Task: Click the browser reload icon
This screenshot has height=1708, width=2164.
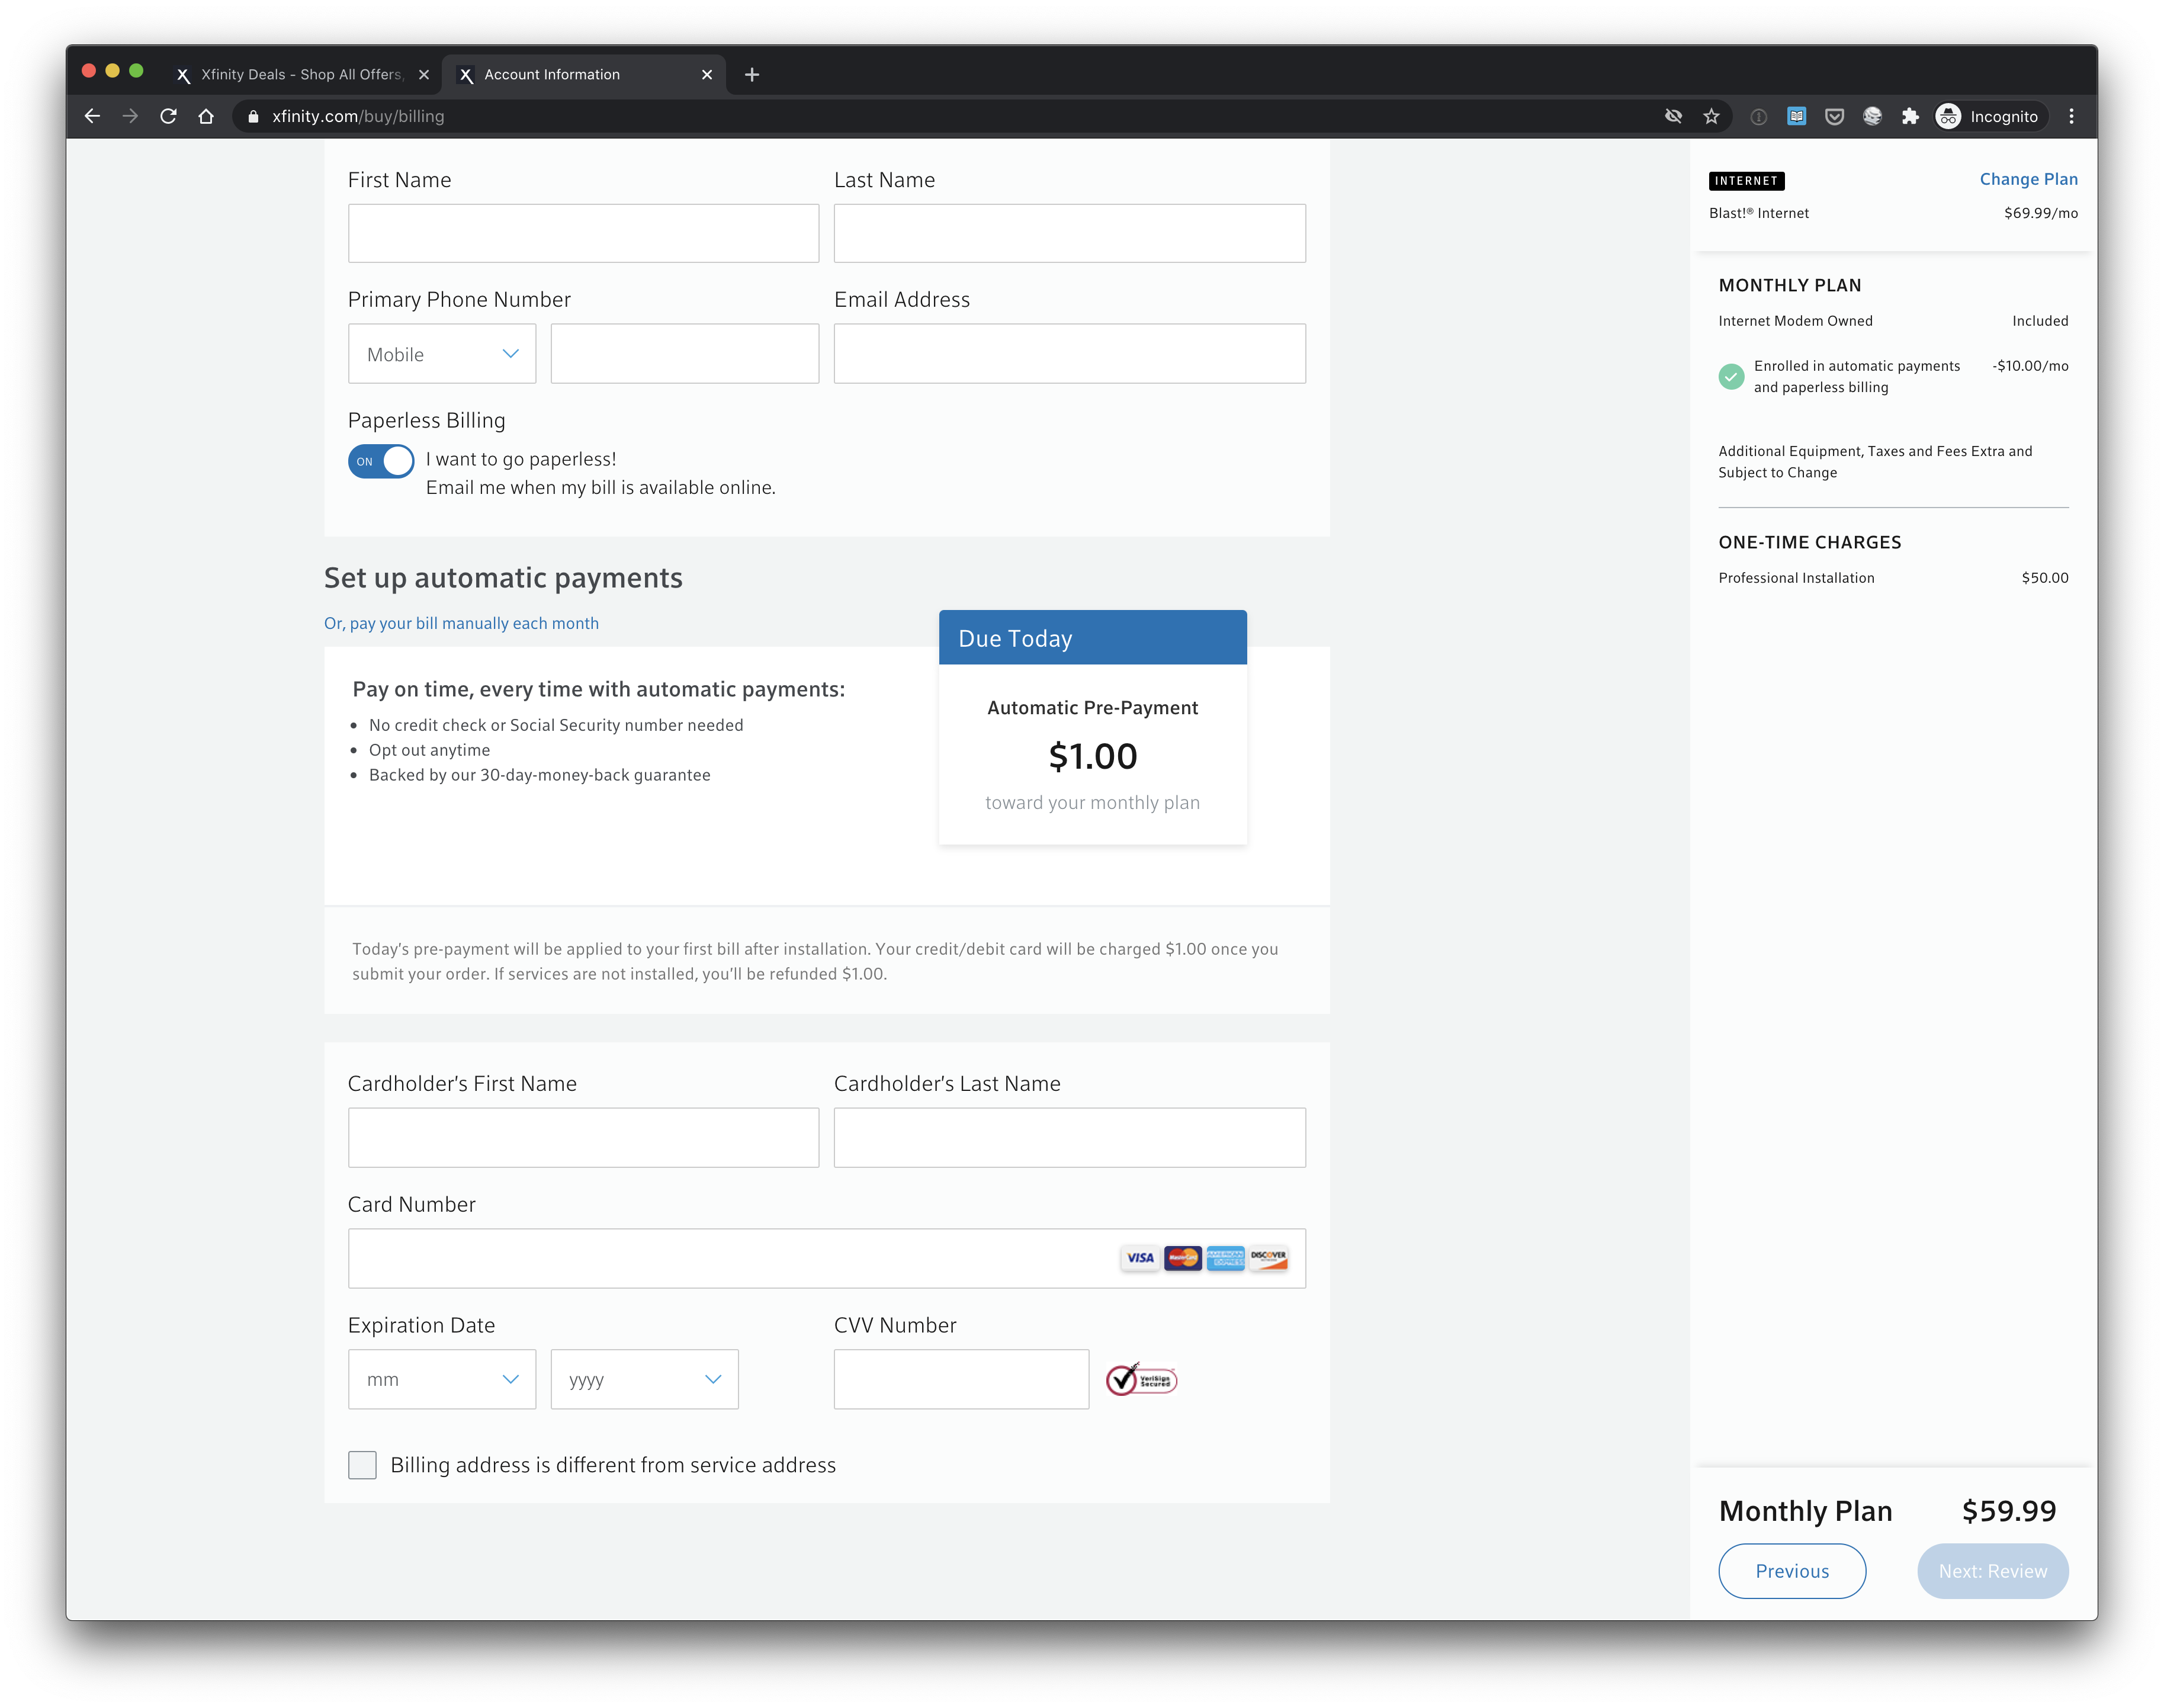Action: (x=168, y=116)
